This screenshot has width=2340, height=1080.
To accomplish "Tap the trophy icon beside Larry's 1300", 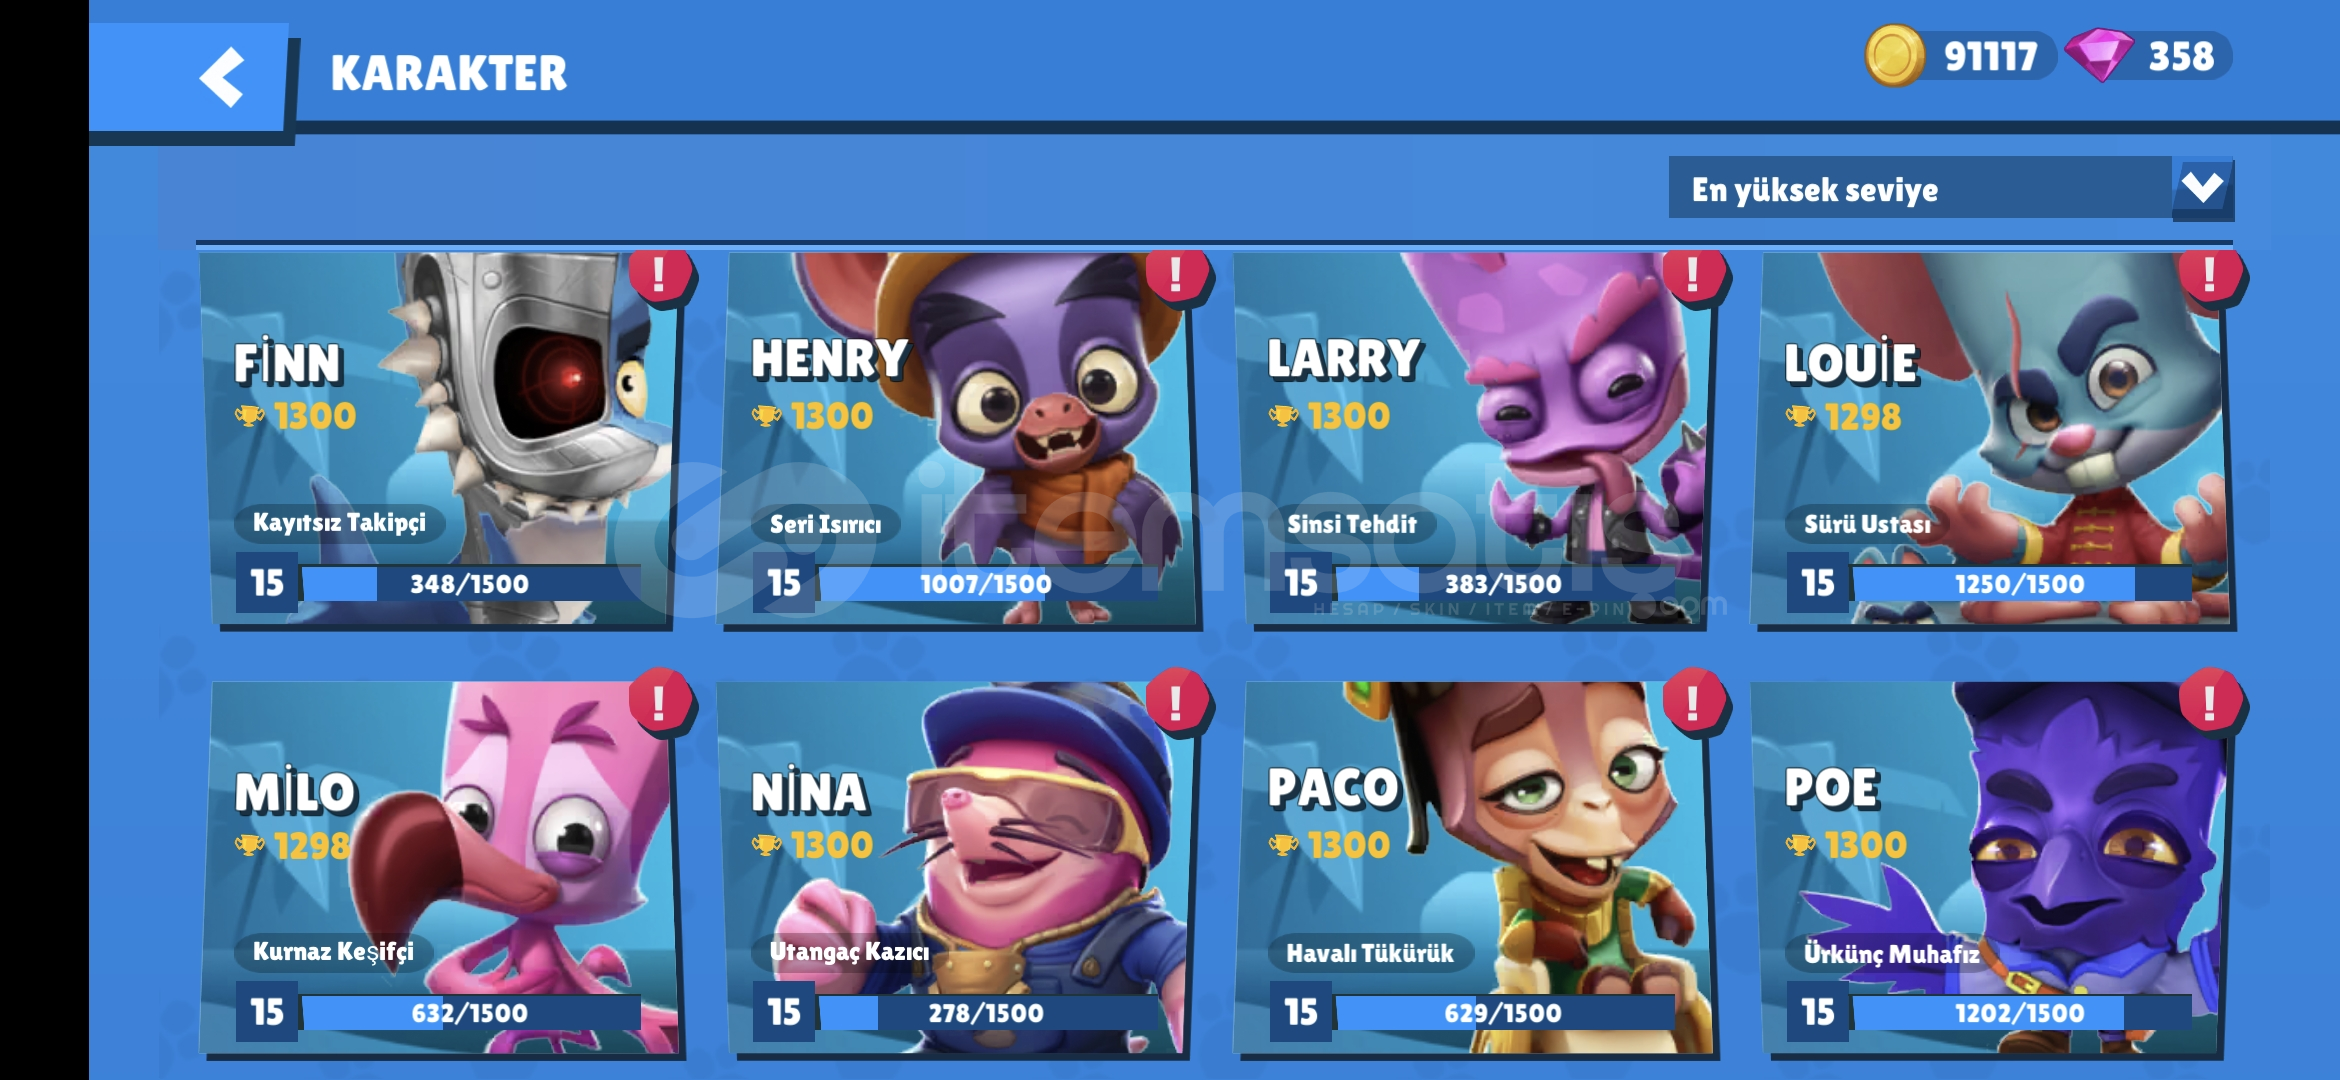I will [1284, 415].
